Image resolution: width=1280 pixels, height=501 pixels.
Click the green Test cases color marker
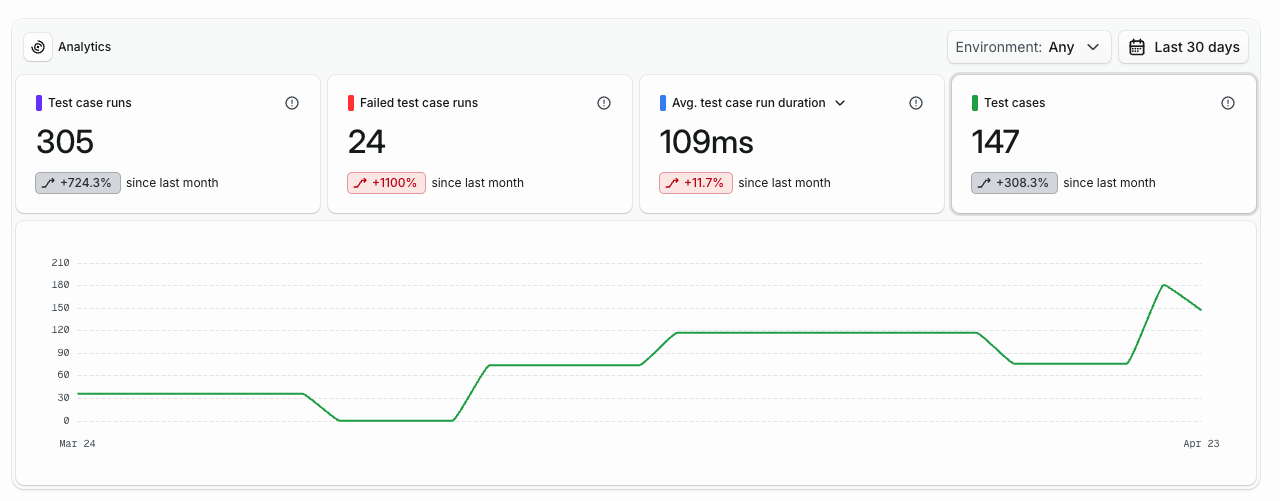(x=975, y=103)
